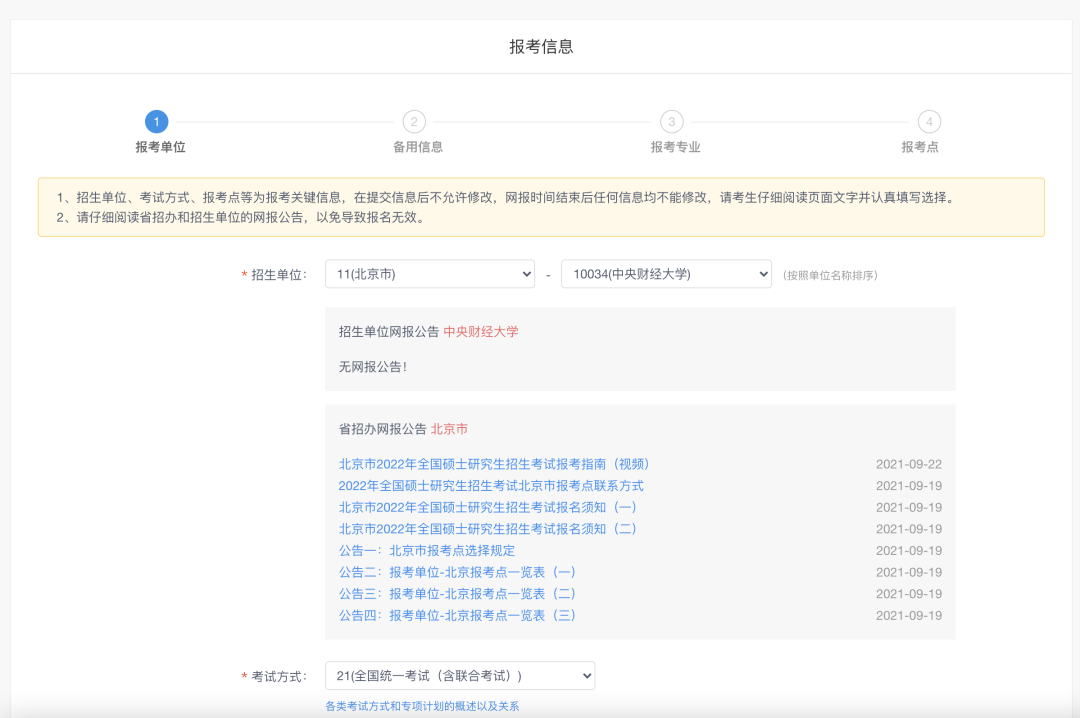Open link 北京市2022年全国硕士研究生招生考试报名须知（一）
The height and width of the screenshot is (718, 1080).
(488, 507)
